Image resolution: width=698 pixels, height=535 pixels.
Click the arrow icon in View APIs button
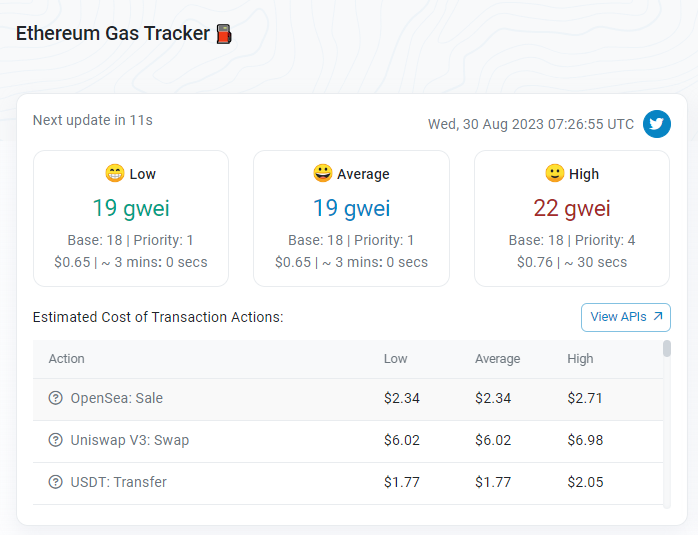pos(658,316)
